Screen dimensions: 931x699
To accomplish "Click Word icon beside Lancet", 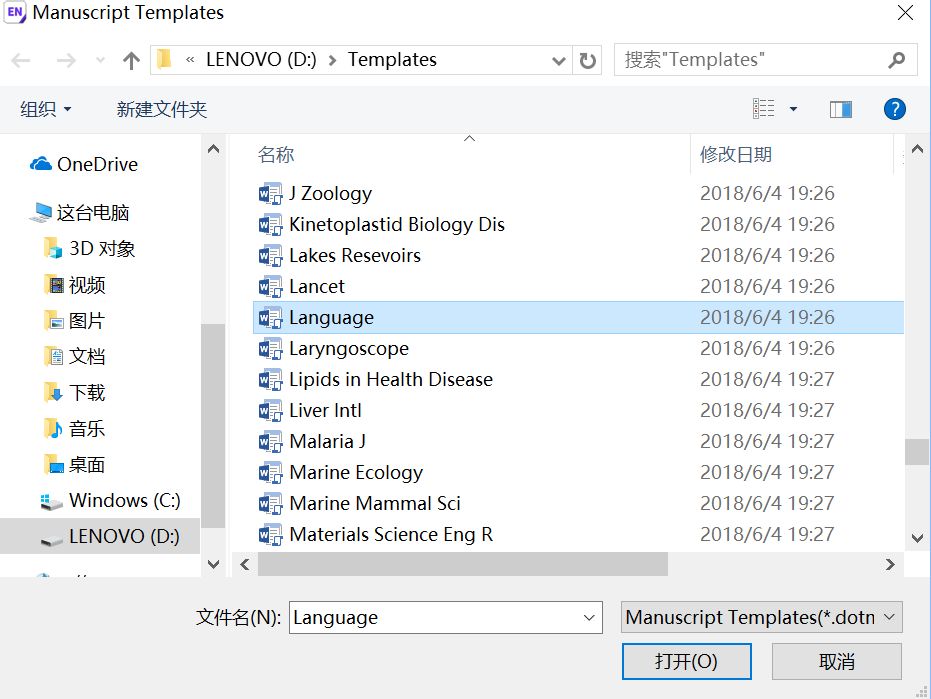I will point(270,287).
